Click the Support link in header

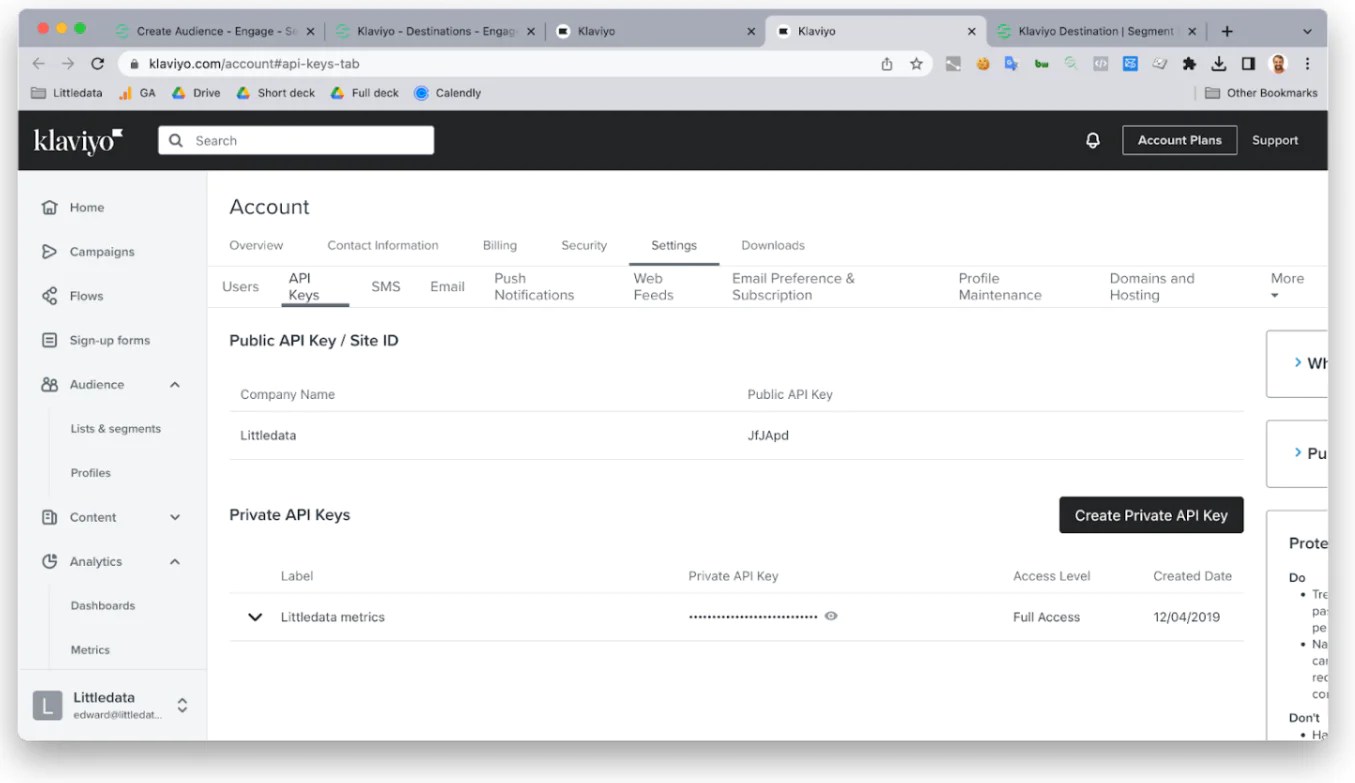(1275, 141)
